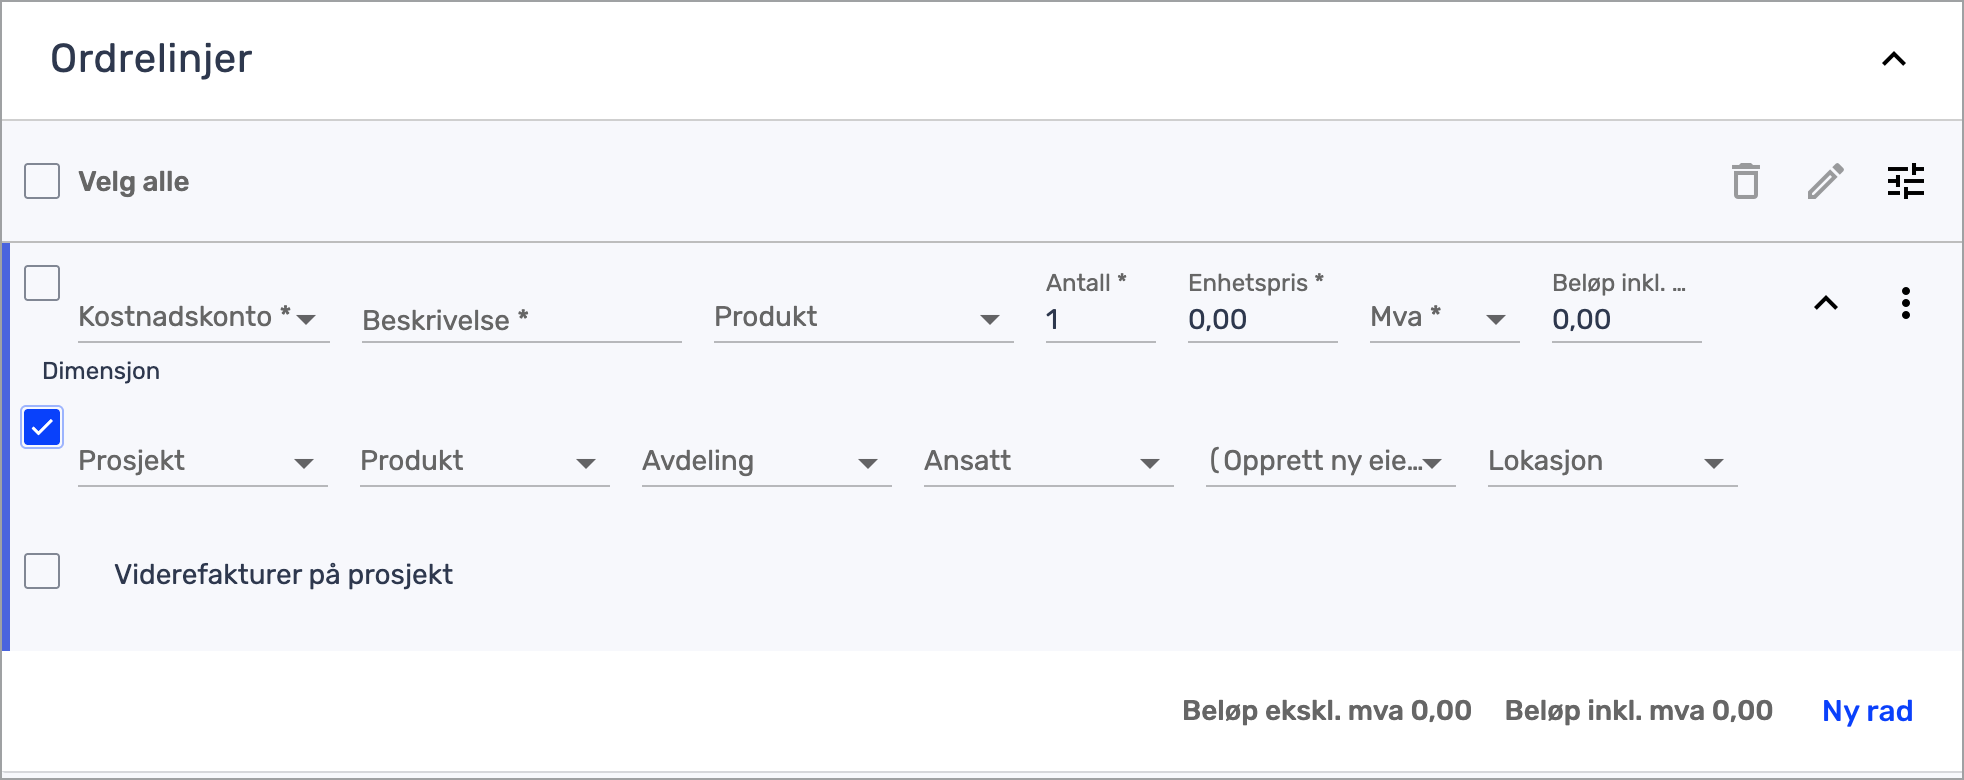Viewport: 1964px width, 780px height.
Task: Collapse the Ordrelinjer section chevron
Action: pyautogui.click(x=1893, y=59)
